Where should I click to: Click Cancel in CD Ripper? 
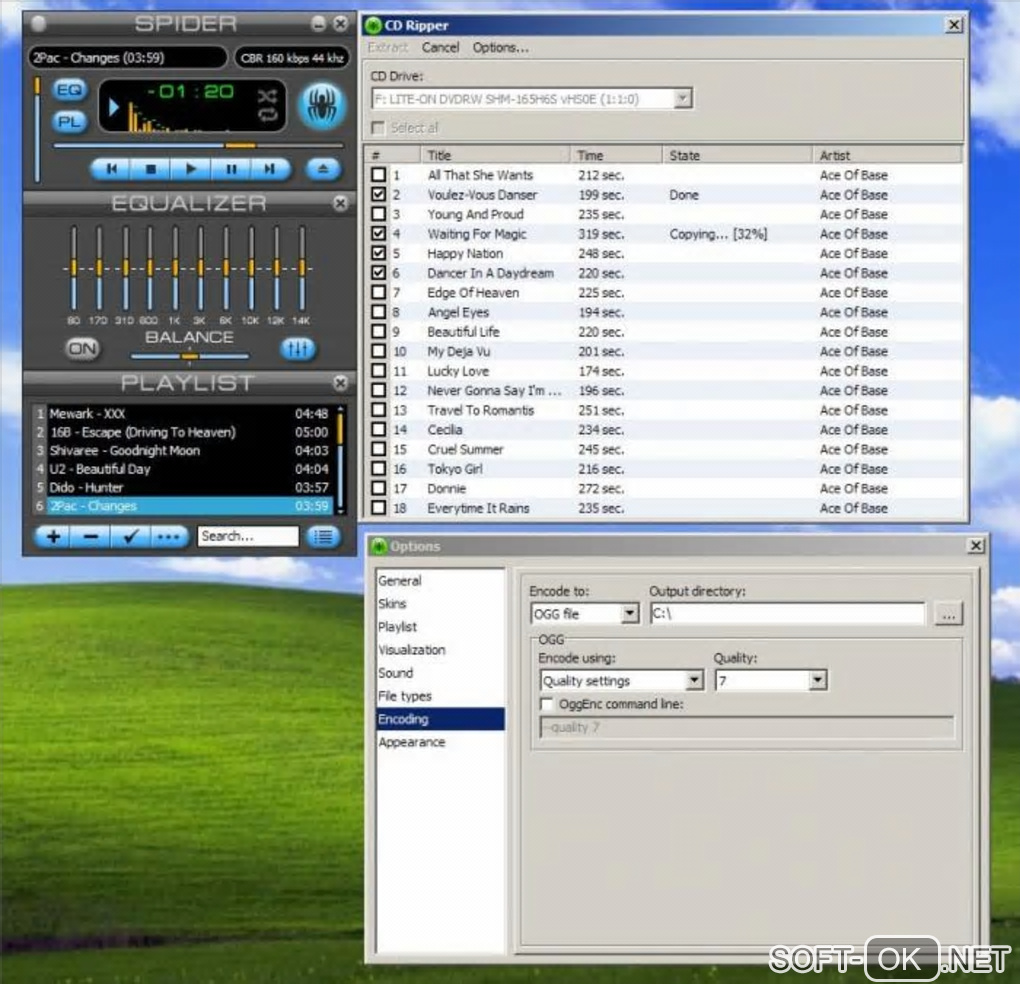(440, 48)
